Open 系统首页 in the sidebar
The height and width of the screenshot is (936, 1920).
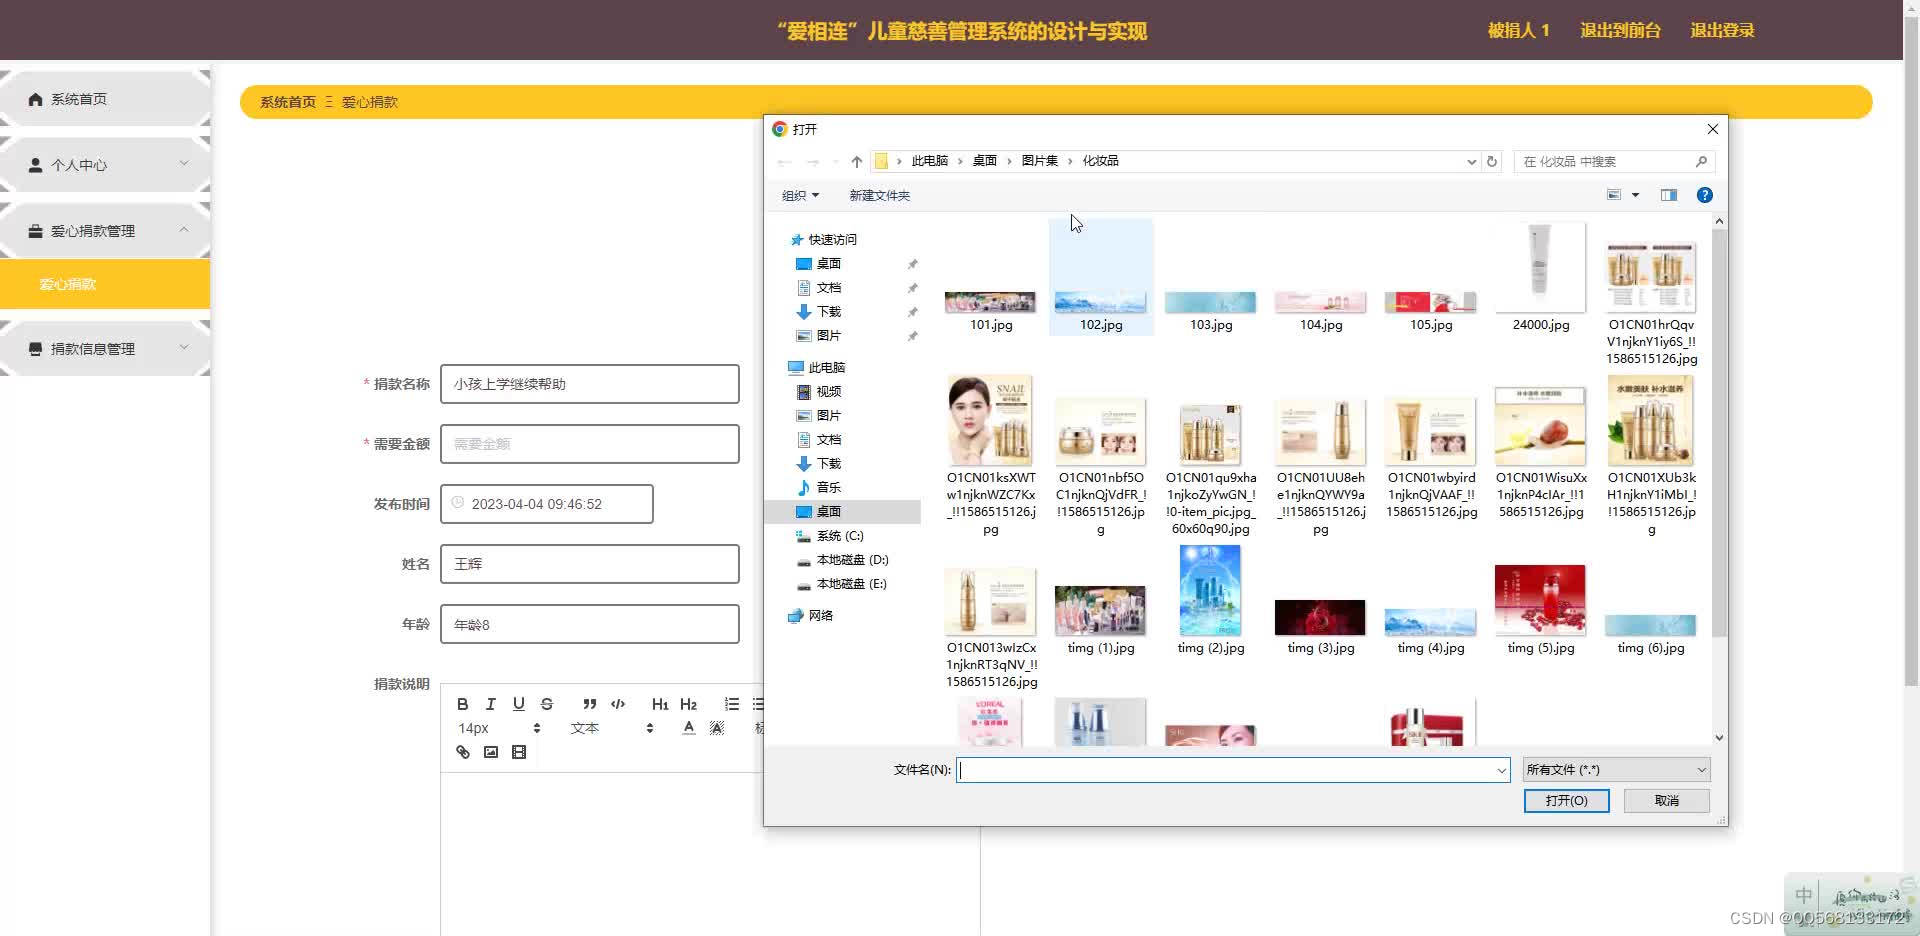[x=105, y=99]
